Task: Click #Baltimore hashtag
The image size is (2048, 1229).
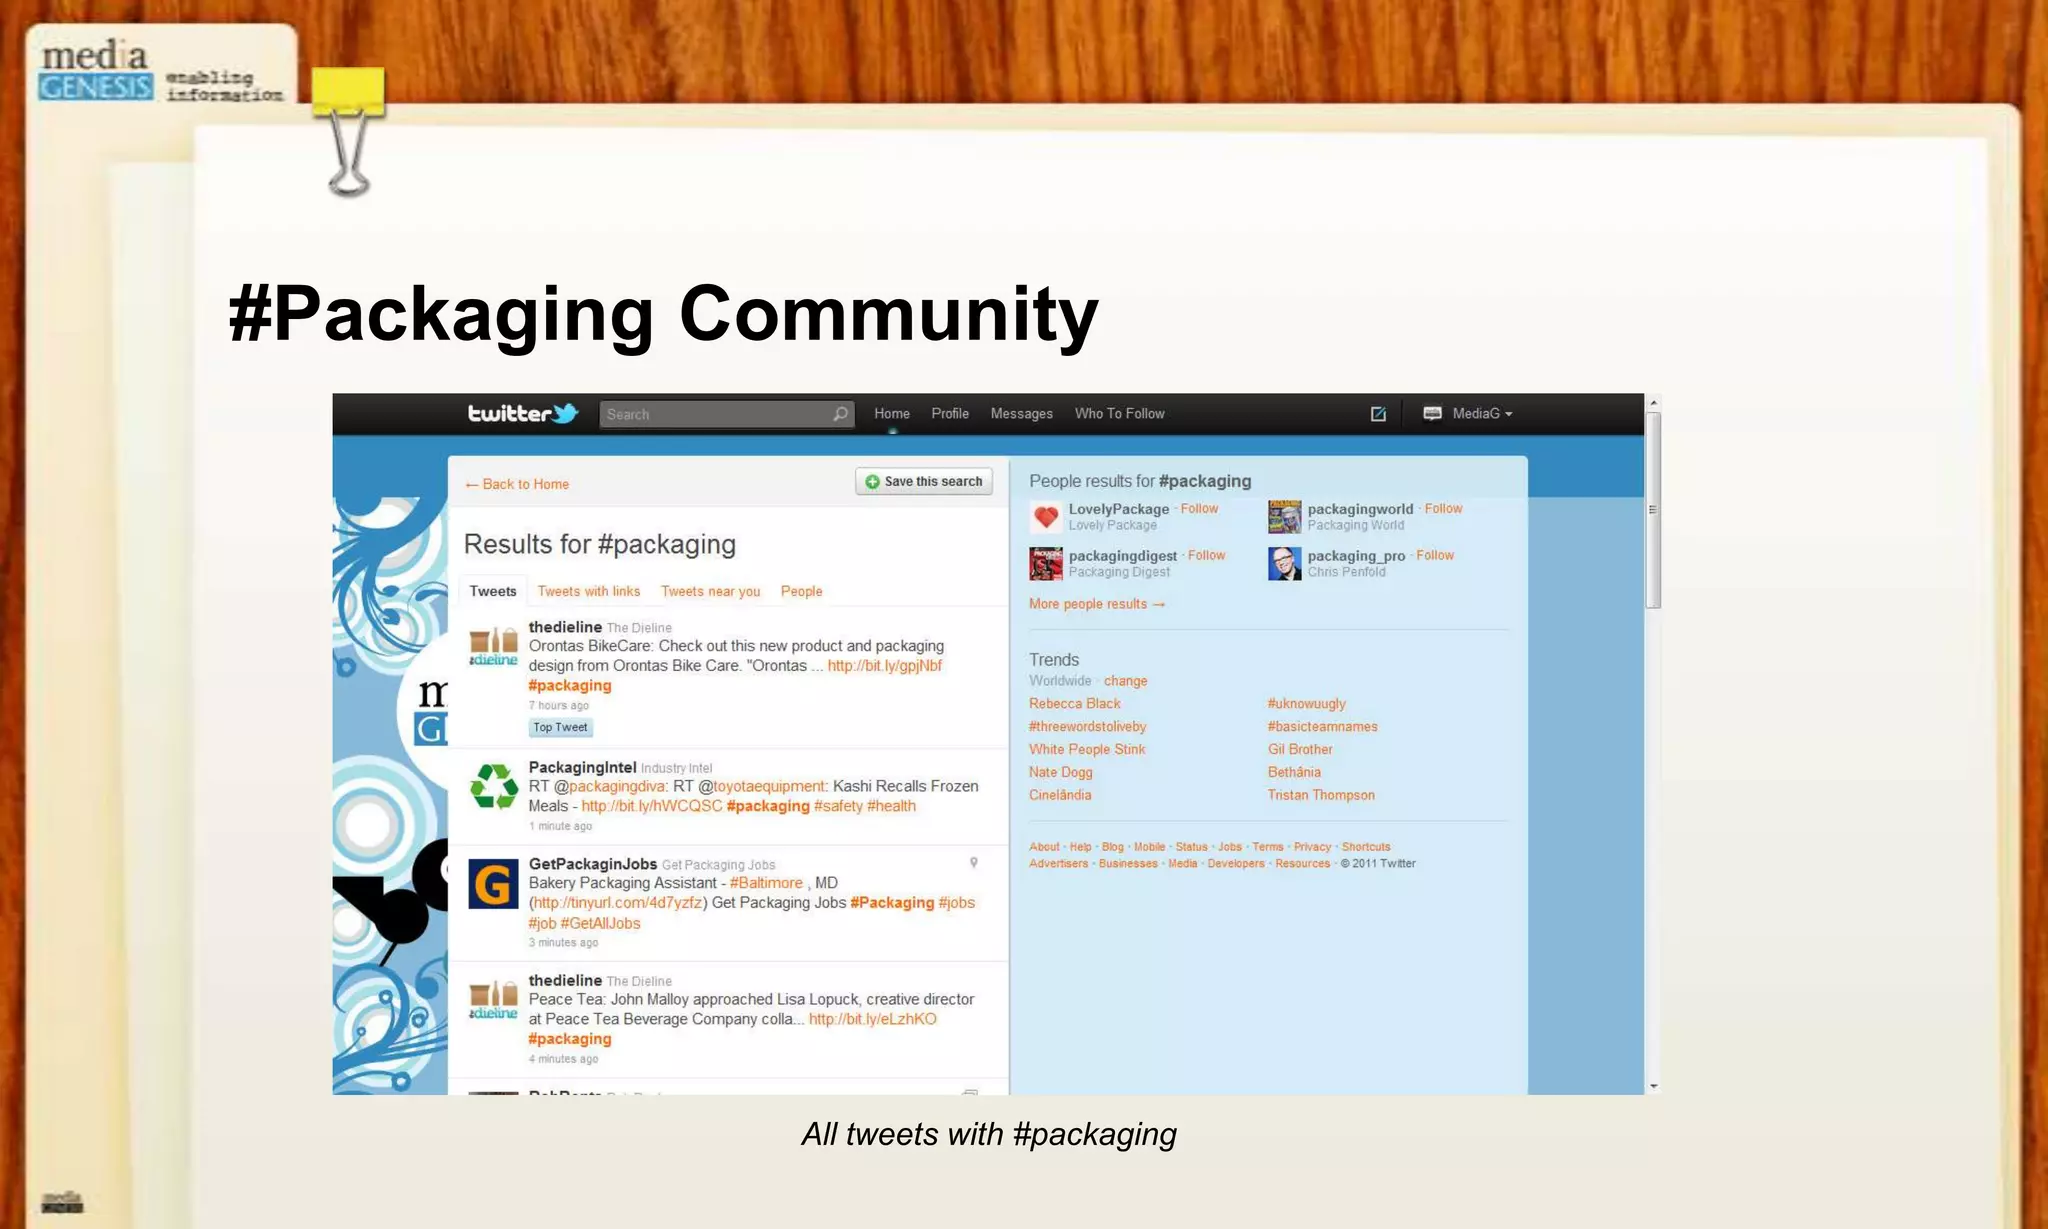Action: pyautogui.click(x=766, y=884)
